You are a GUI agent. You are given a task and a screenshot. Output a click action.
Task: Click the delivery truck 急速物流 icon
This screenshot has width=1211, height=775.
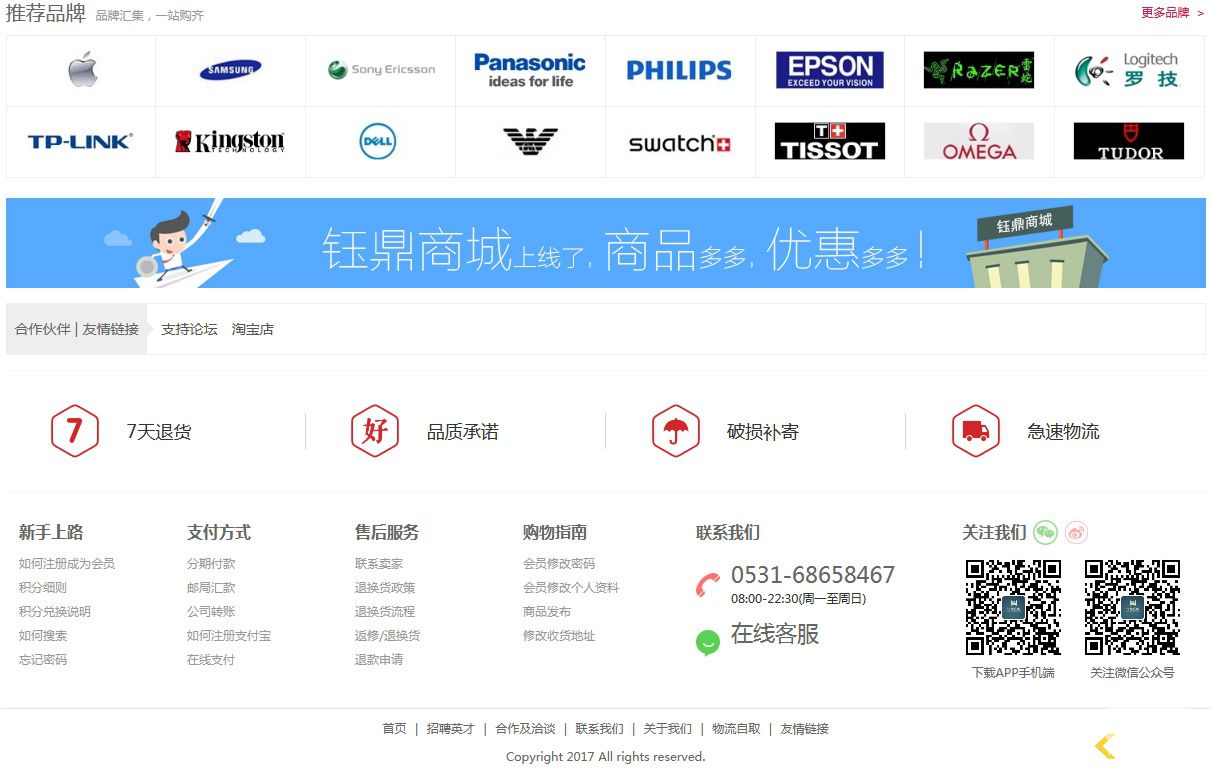click(975, 431)
